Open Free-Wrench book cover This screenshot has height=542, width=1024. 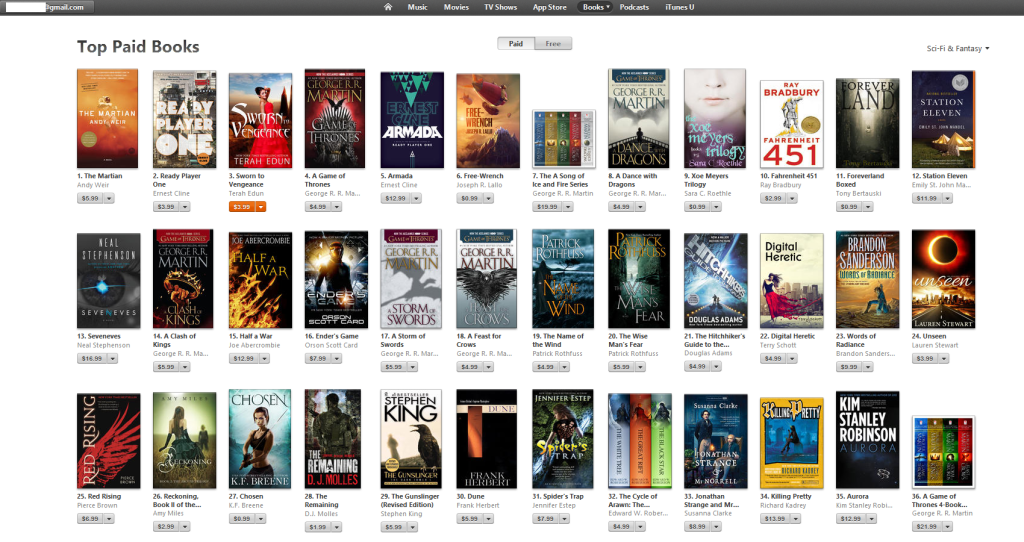tap(488, 121)
